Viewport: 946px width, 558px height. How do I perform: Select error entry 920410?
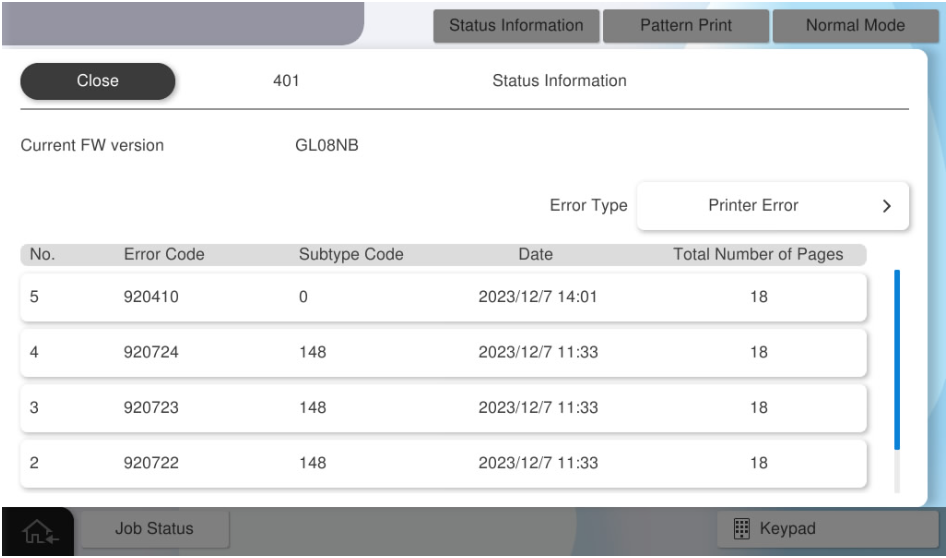coord(443,298)
